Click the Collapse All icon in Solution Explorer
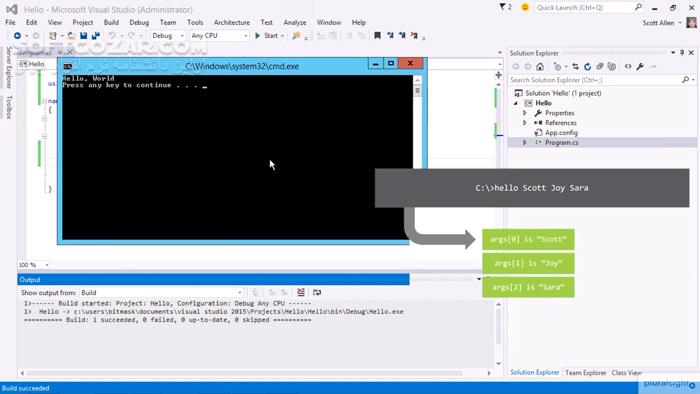700x394 pixels. tap(600, 66)
